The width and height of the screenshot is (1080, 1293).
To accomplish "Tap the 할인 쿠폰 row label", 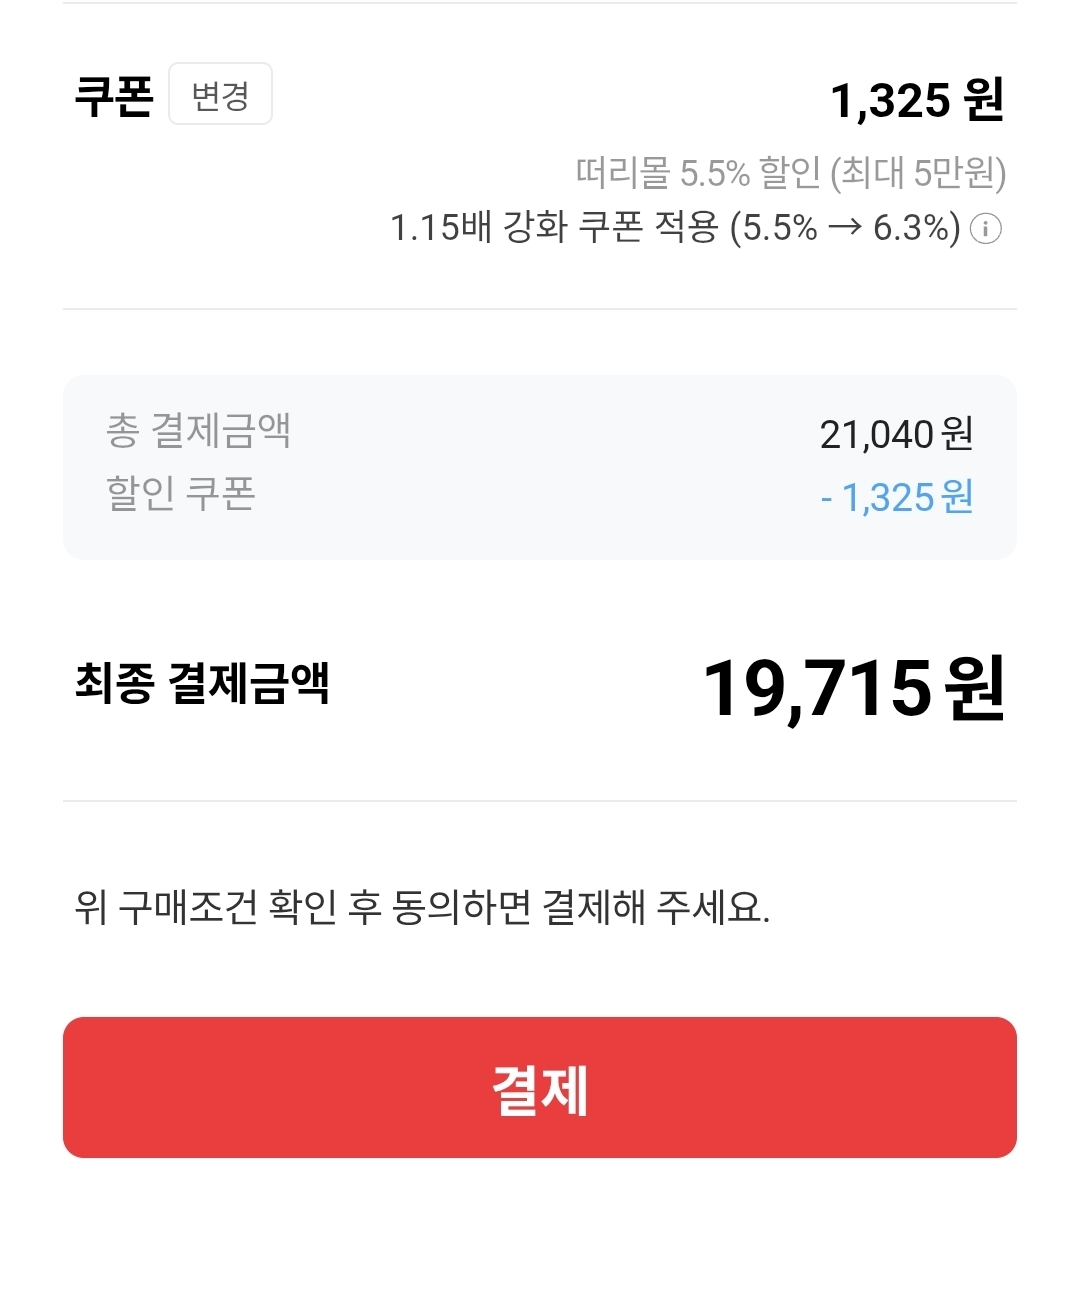I will coord(181,494).
